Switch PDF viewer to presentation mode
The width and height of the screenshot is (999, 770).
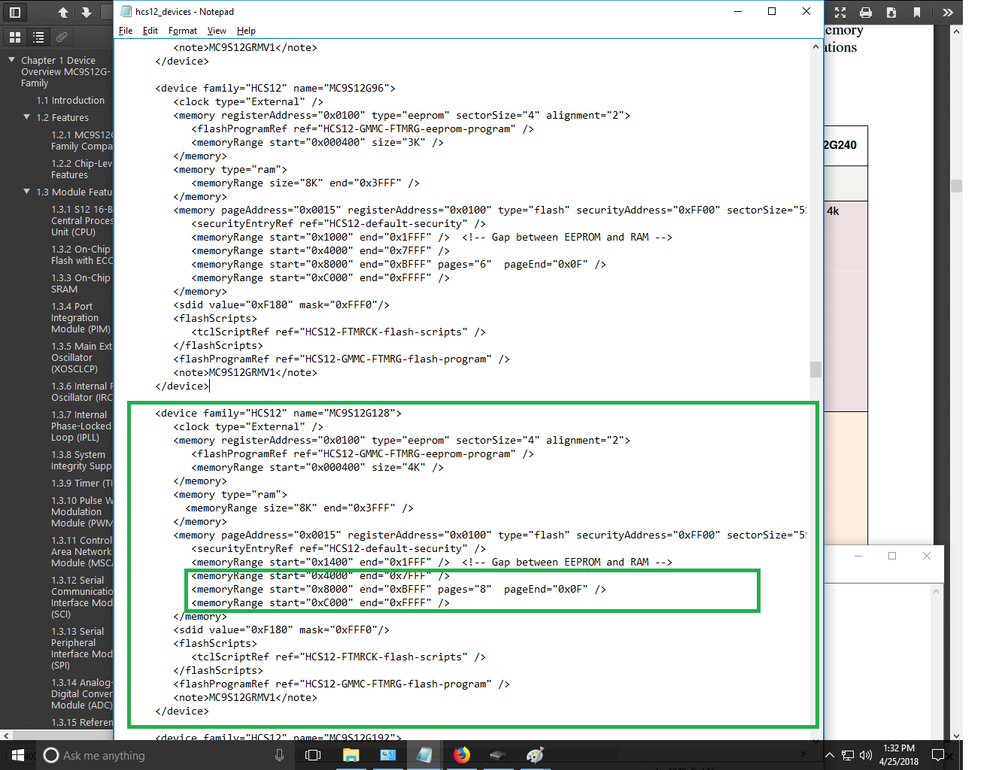pos(840,12)
